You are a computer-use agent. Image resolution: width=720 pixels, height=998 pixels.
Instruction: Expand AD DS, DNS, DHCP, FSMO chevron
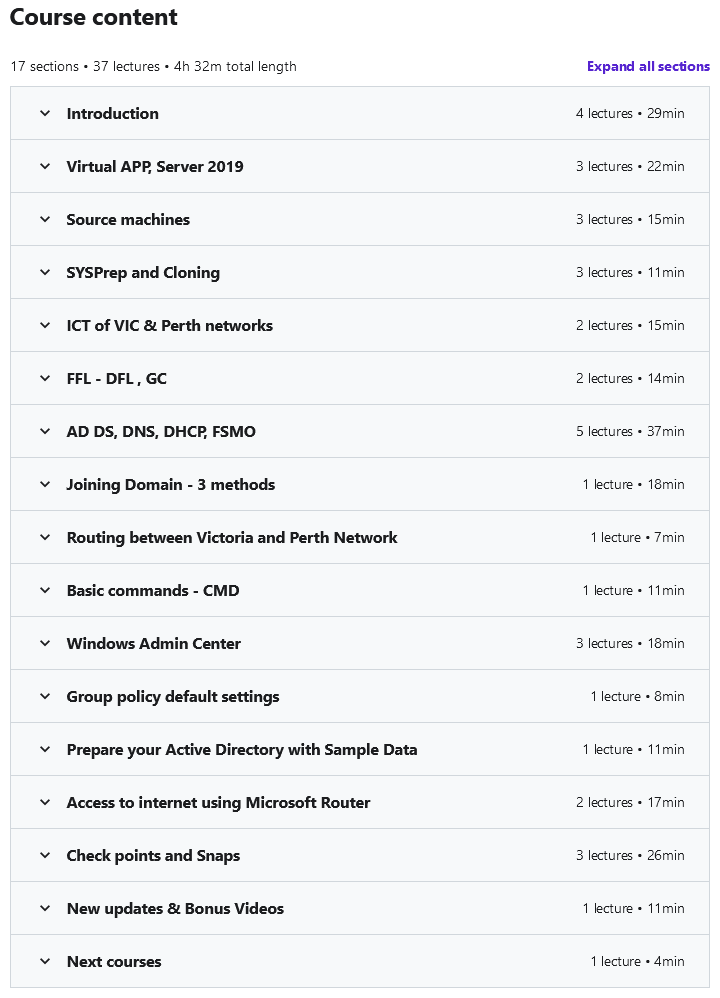(45, 432)
